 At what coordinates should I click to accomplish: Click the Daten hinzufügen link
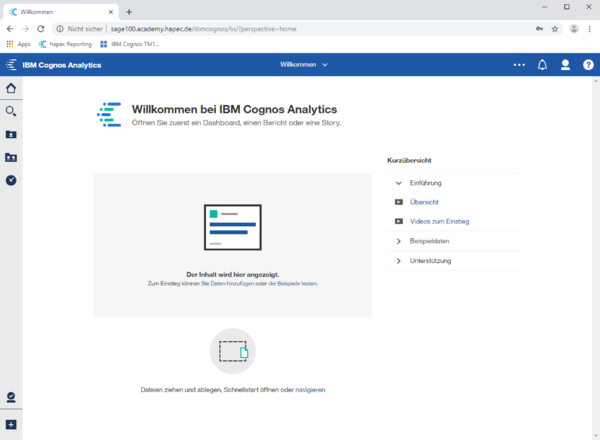(232, 284)
